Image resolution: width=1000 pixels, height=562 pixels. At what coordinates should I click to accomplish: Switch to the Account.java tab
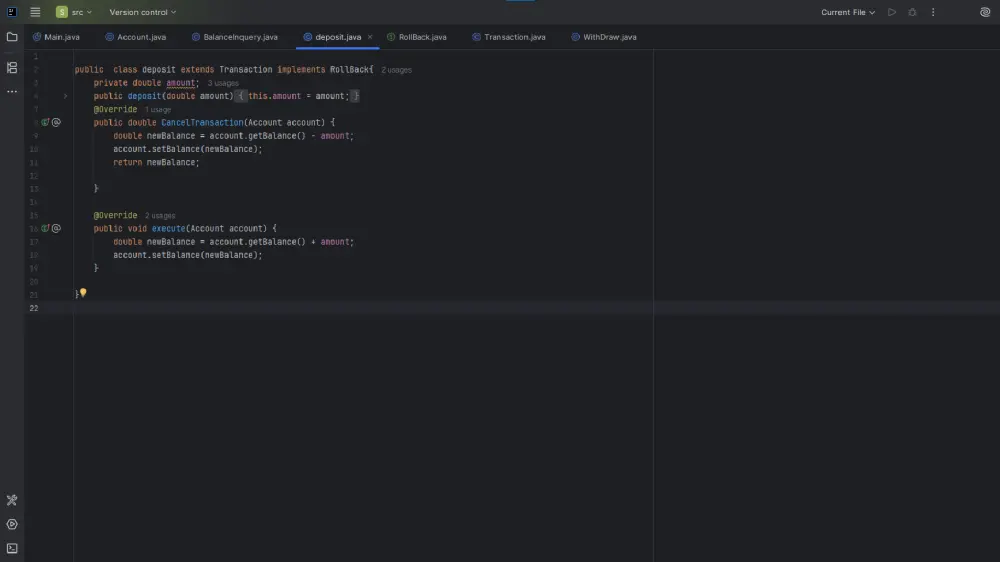pos(135,37)
